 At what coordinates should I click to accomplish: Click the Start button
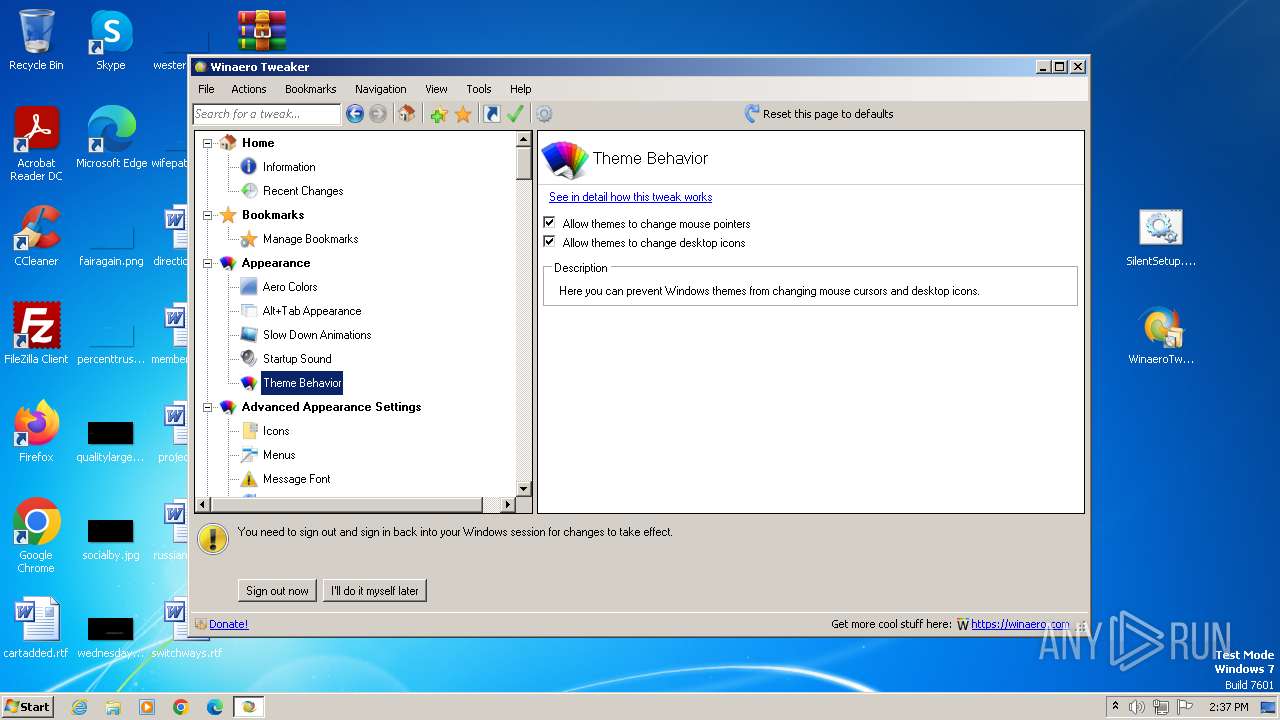(28, 706)
